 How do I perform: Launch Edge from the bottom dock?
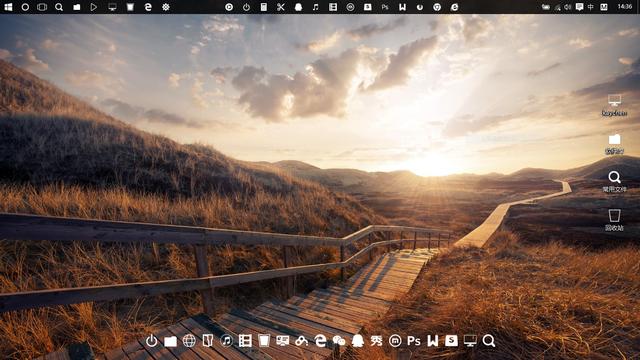(320, 340)
